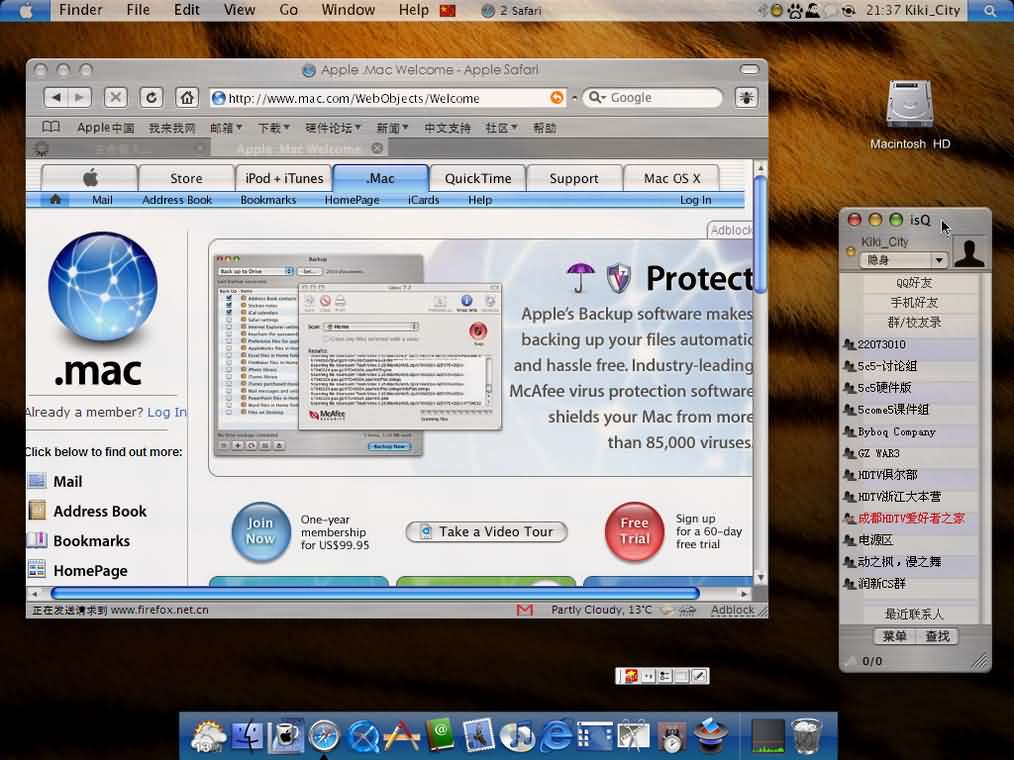
Task: Switch to the iPod + iTunes tab
Action: (x=284, y=178)
